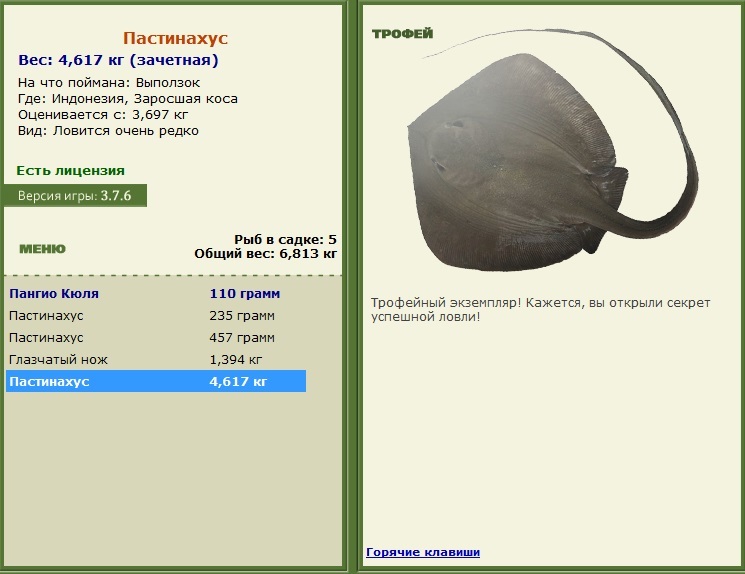Click the Где: Индонезия, Заросшая коса line
Viewport: 745px width, 574px height.
coord(128,98)
